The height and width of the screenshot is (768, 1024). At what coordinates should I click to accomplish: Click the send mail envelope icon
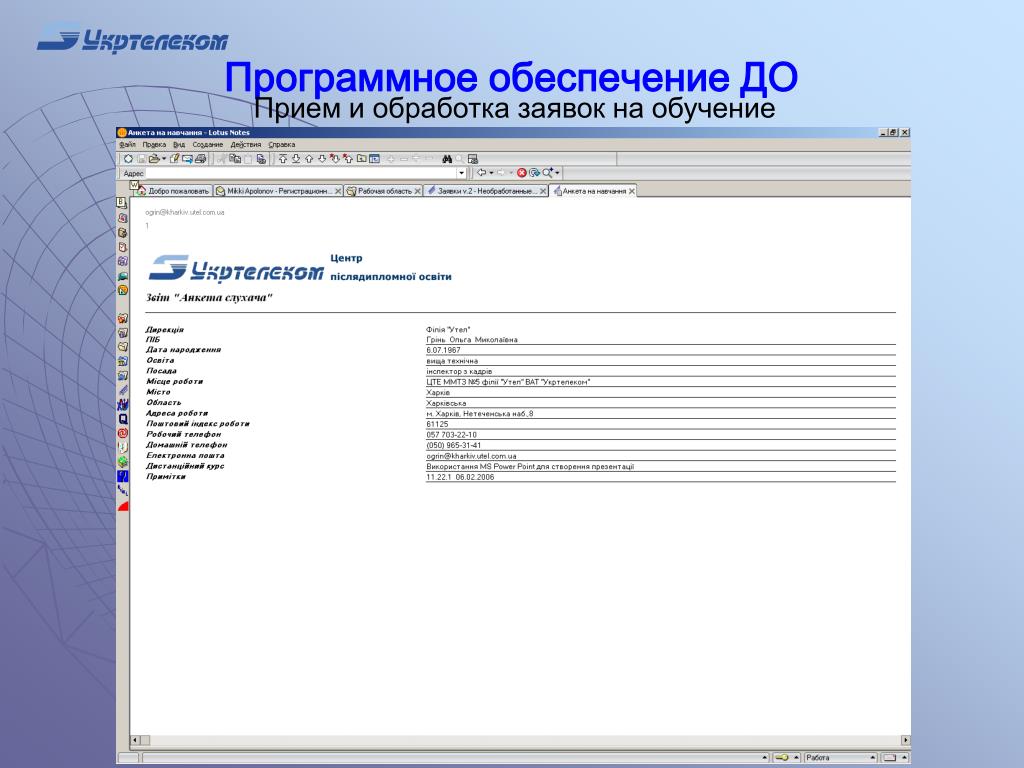click(x=187, y=159)
